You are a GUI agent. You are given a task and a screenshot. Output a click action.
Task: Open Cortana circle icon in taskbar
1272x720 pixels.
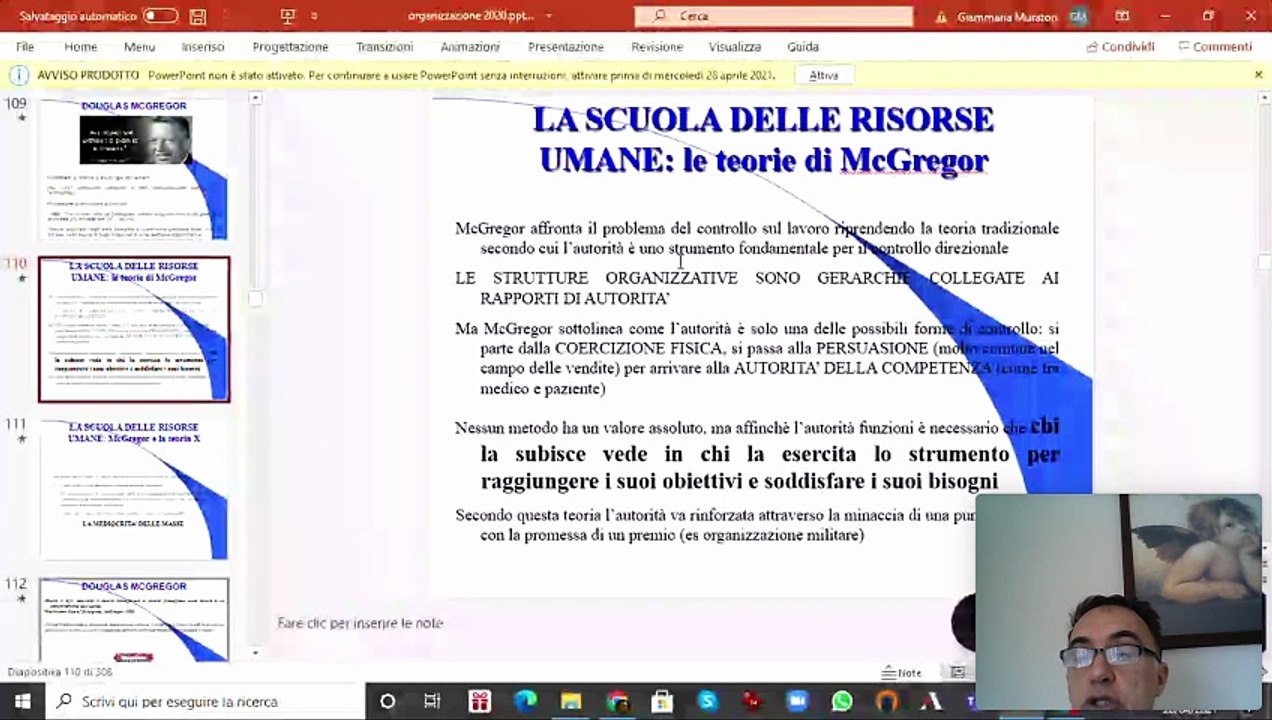(x=388, y=701)
